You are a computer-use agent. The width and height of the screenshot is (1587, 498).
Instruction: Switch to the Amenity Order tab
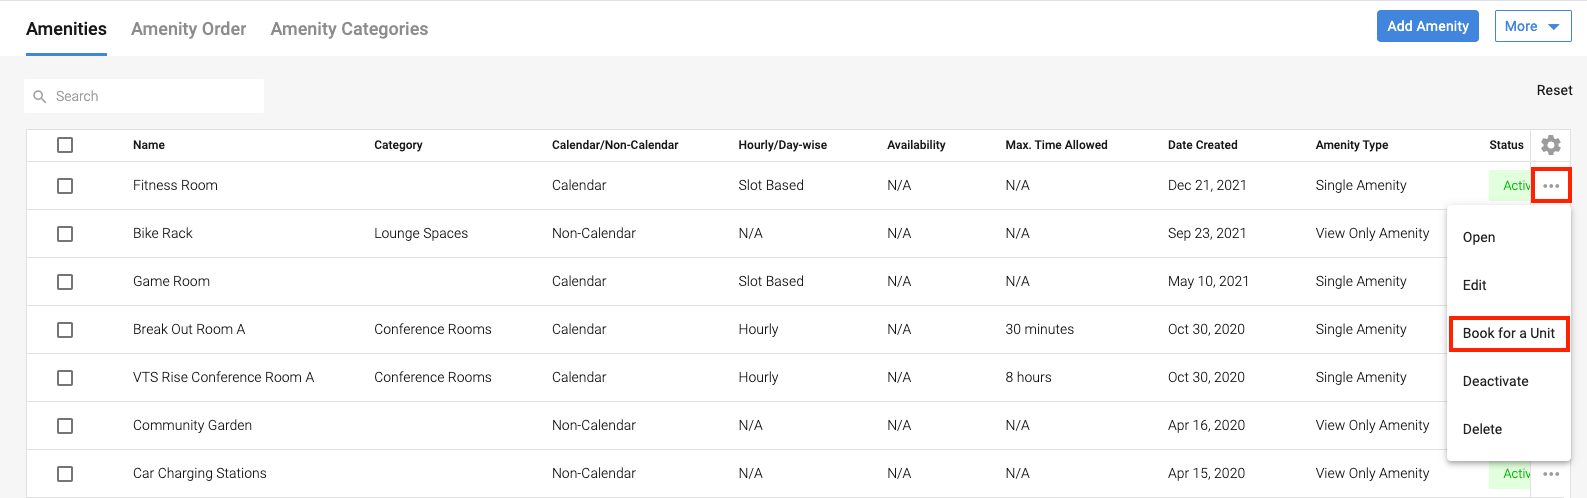pos(188,29)
